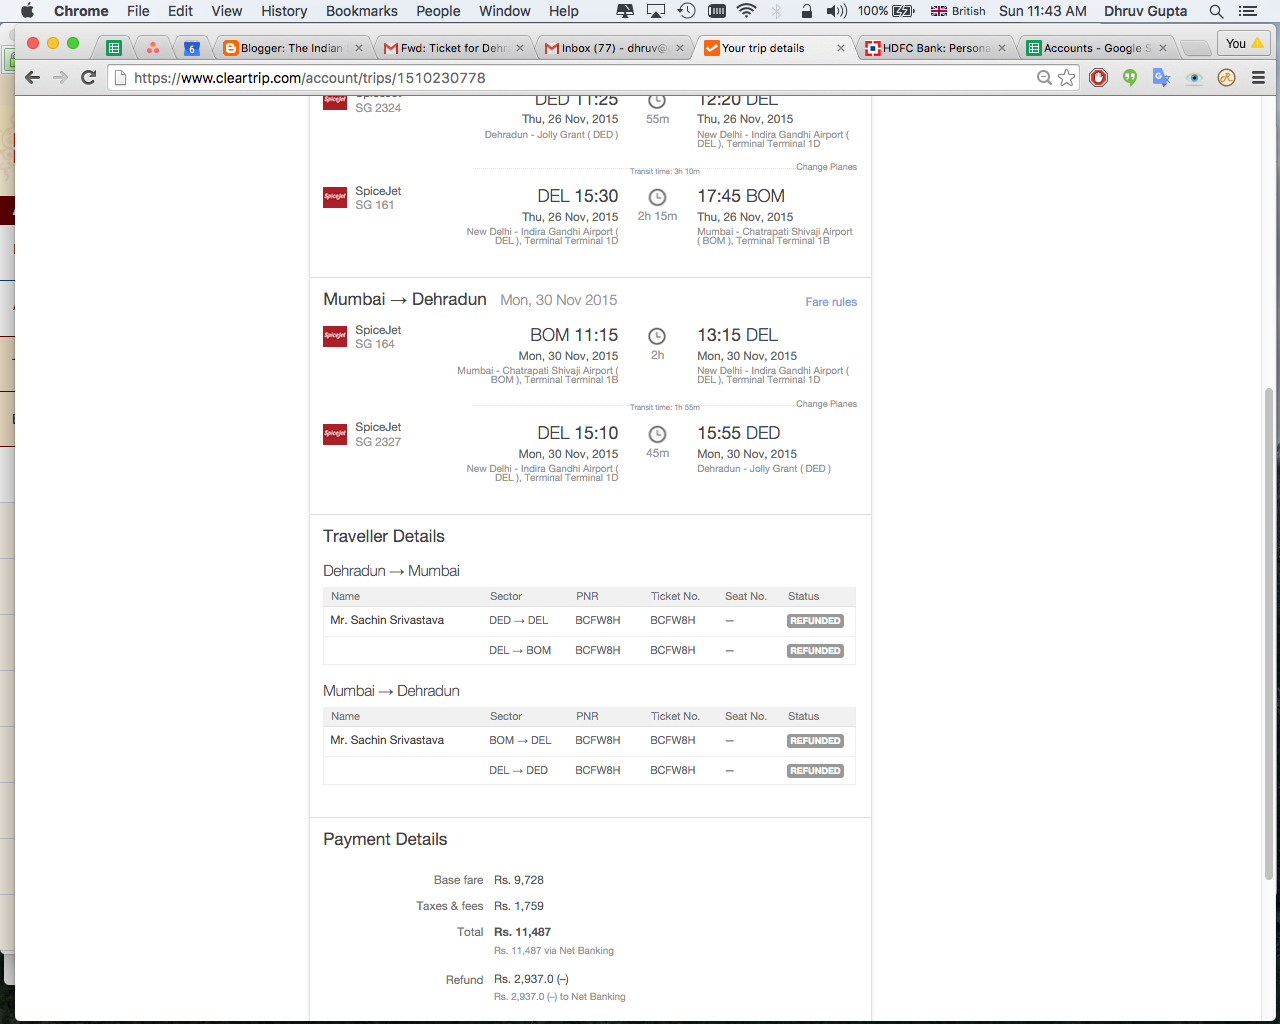Click the lock icon in menu bar
Image resolution: width=1280 pixels, height=1024 pixels.
tap(806, 11)
